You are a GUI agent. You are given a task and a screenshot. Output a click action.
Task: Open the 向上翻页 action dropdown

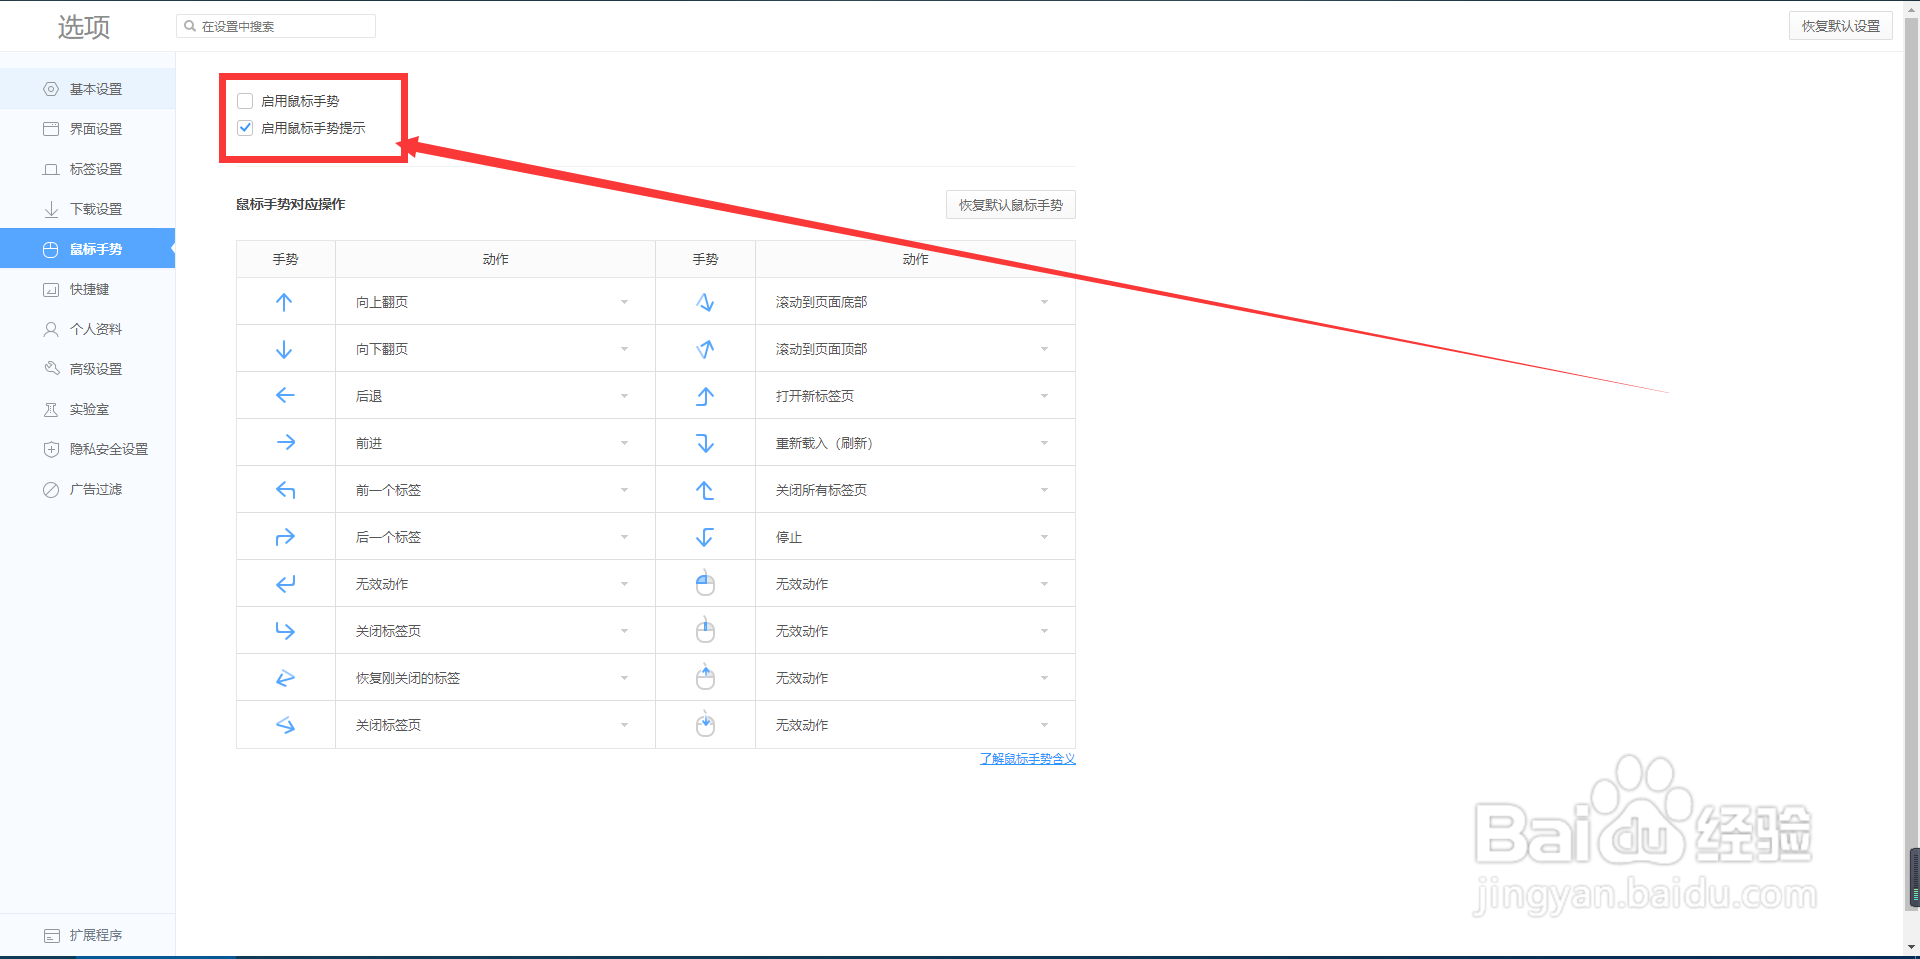[495, 302]
